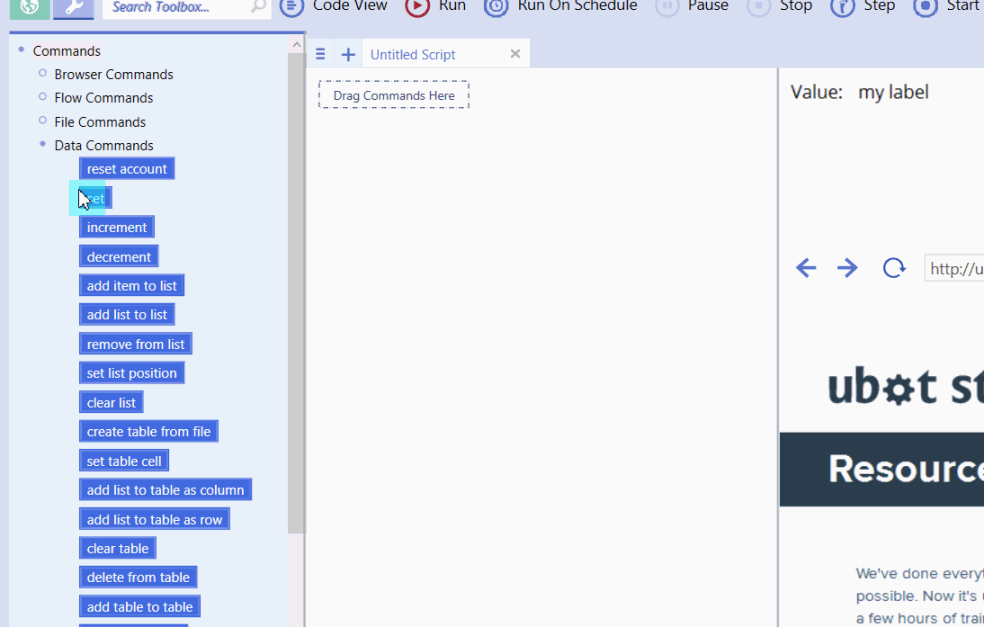
Task: Select the increment command
Action: [117, 227]
